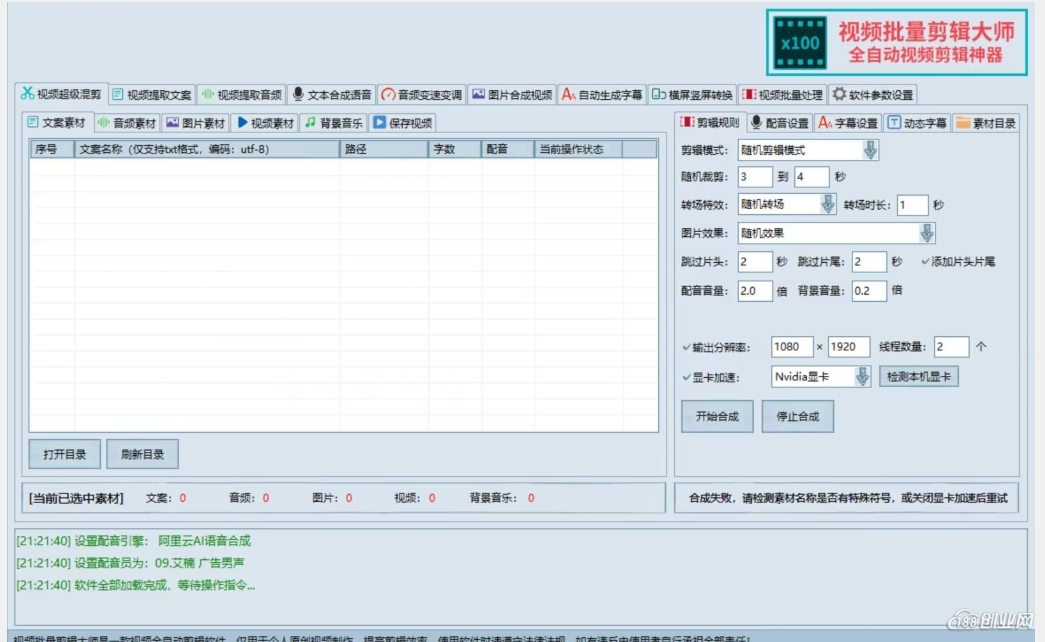Click the text file icon on 文案素材 tab
Viewport: 1045px width, 642px height.
[x=33, y=122]
